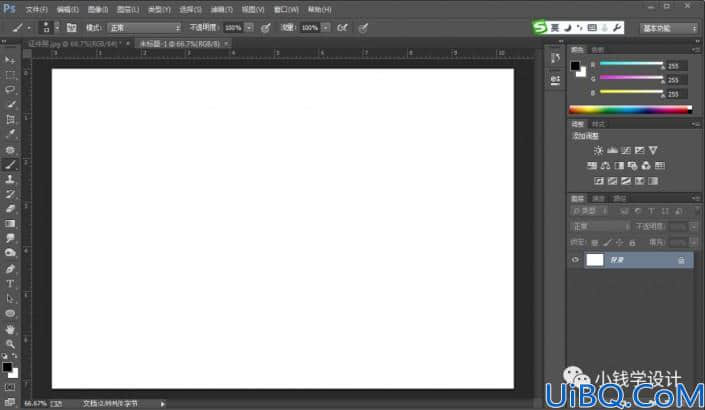This screenshot has width=705, height=410.
Task: Select the Pen tool
Action: (x=10, y=269)
